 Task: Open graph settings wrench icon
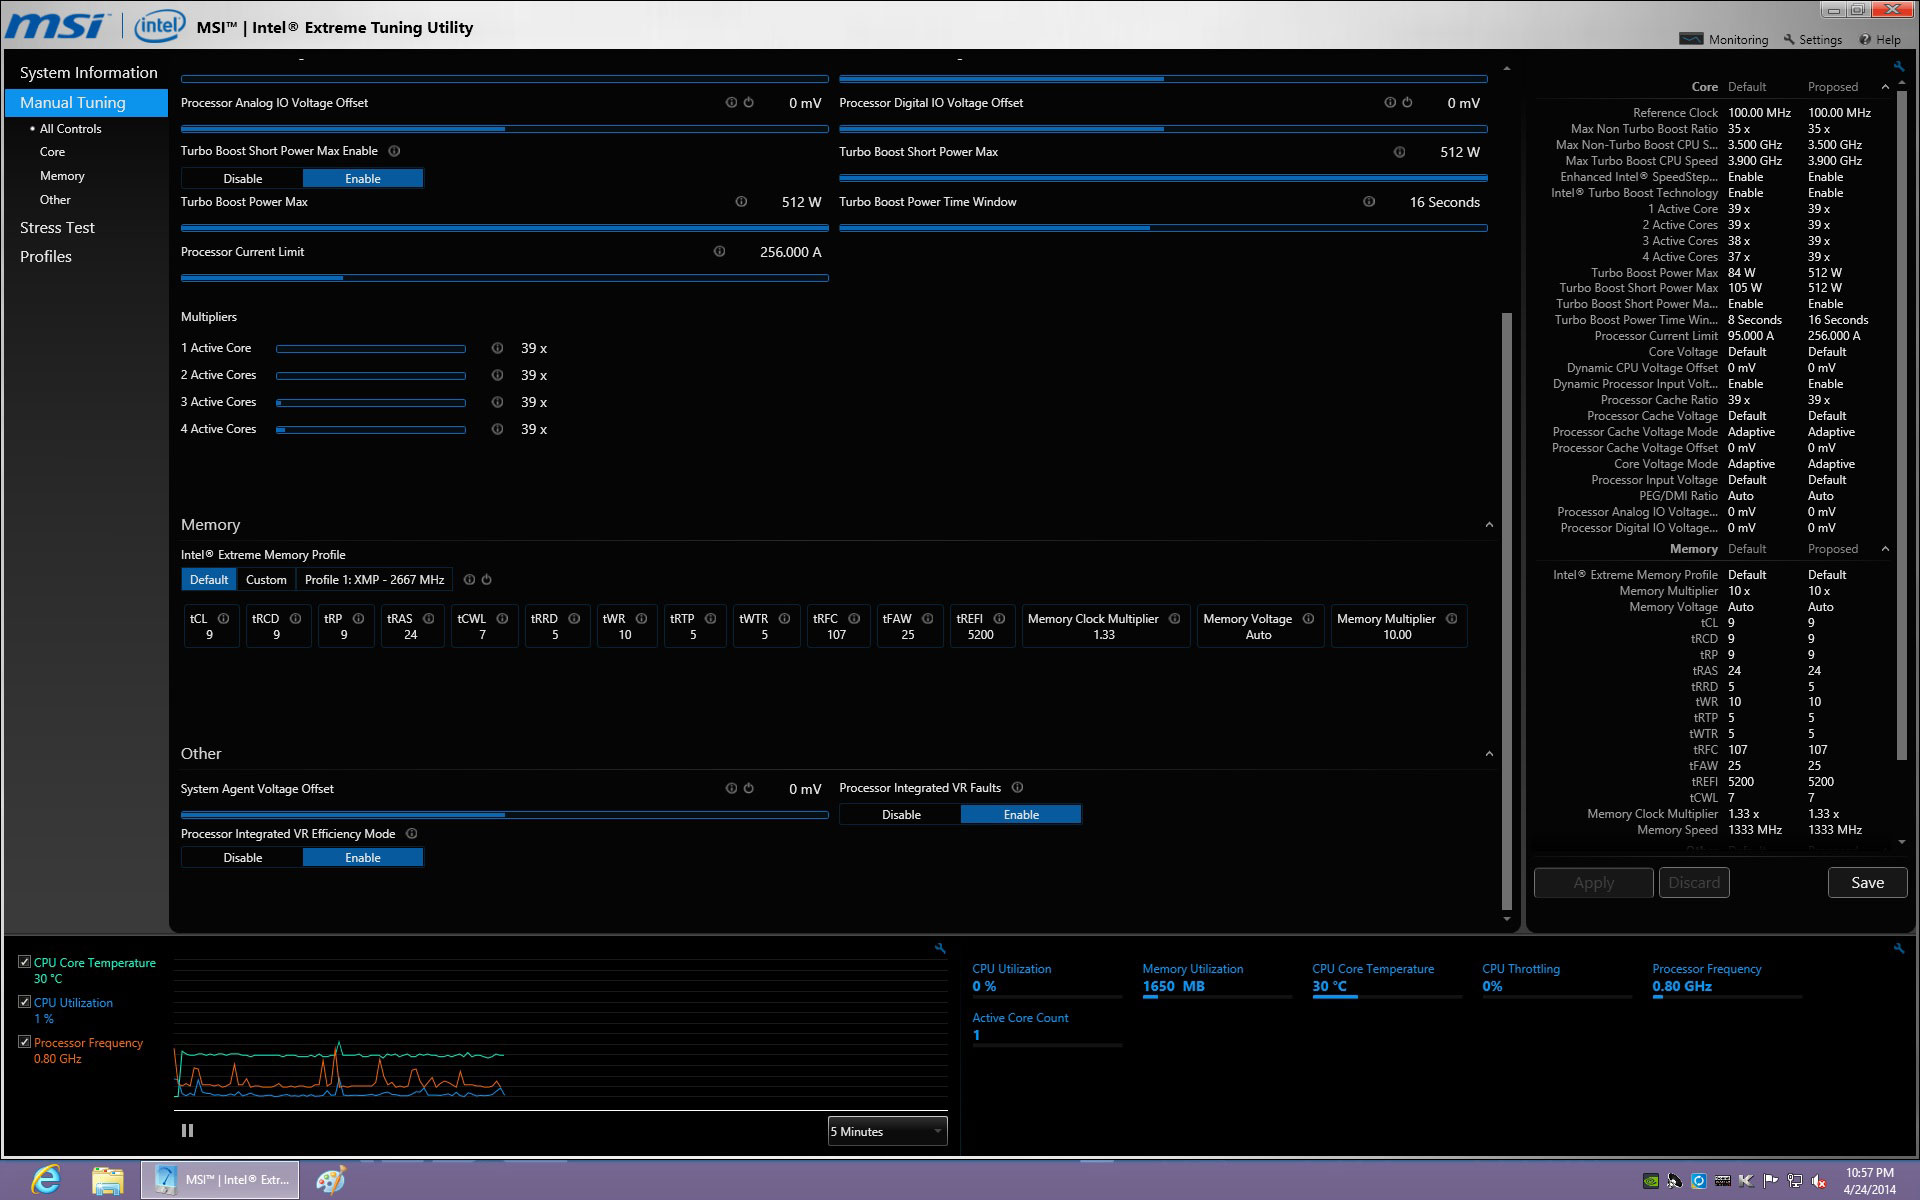[x=940, y=948]
